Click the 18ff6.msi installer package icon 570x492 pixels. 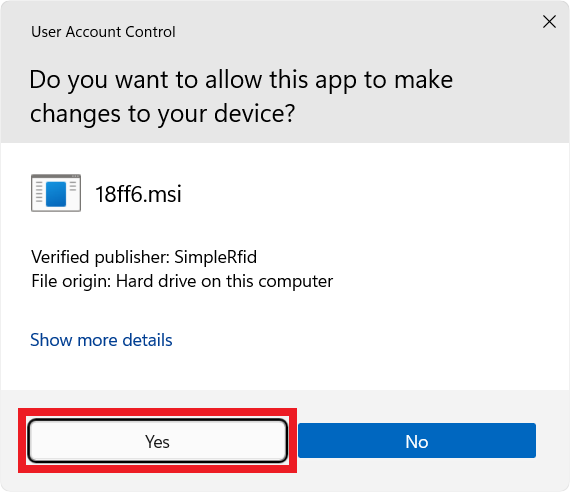56,193
